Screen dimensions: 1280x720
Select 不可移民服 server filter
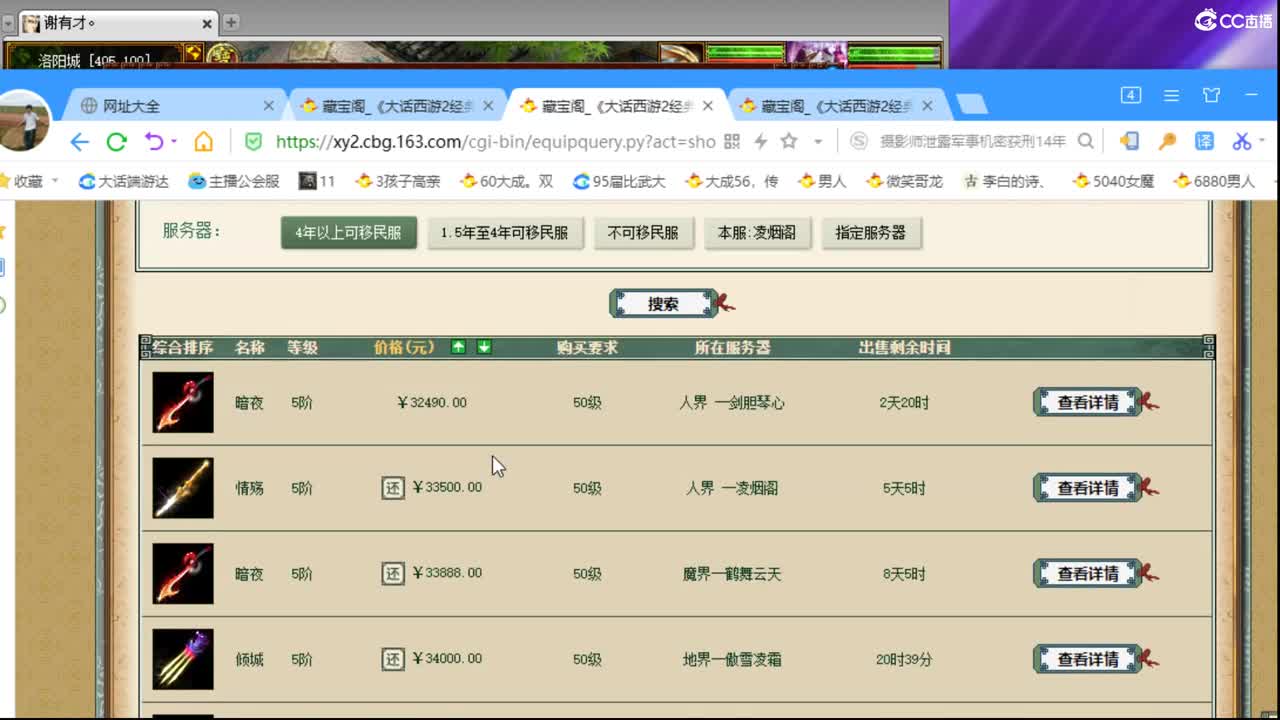click(643, 233)
